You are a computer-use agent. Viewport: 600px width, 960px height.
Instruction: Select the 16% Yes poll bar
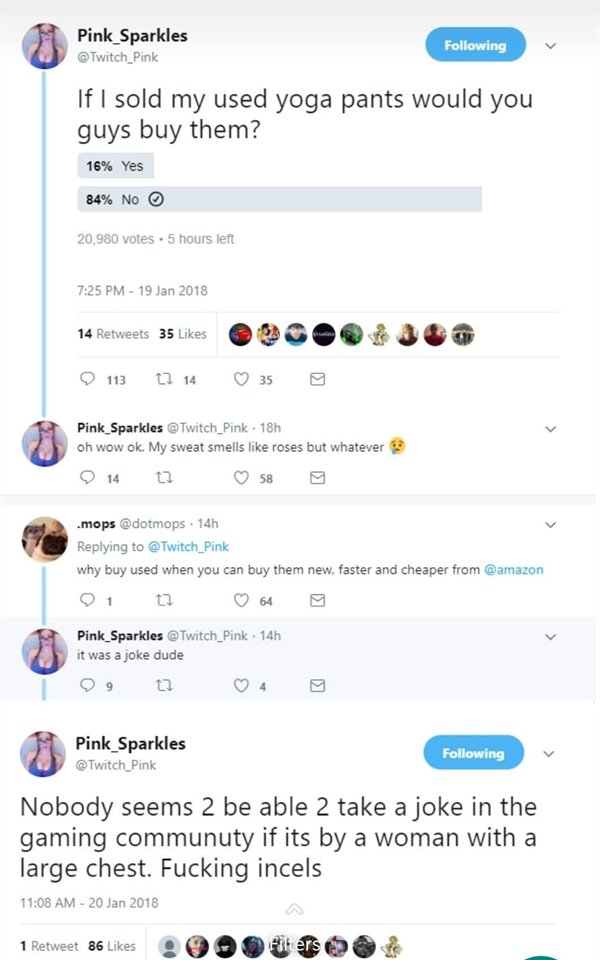pyautogui.click(x=115, y=166)
